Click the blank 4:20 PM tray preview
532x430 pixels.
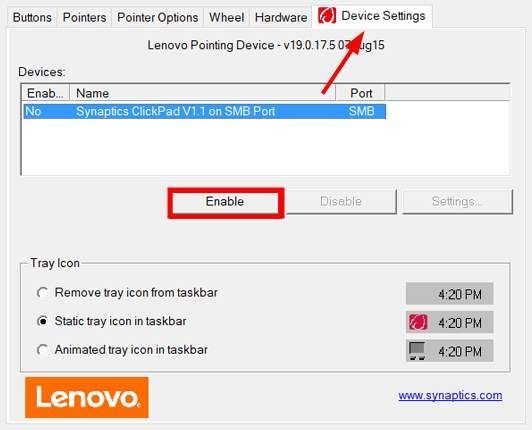[450, 294]
